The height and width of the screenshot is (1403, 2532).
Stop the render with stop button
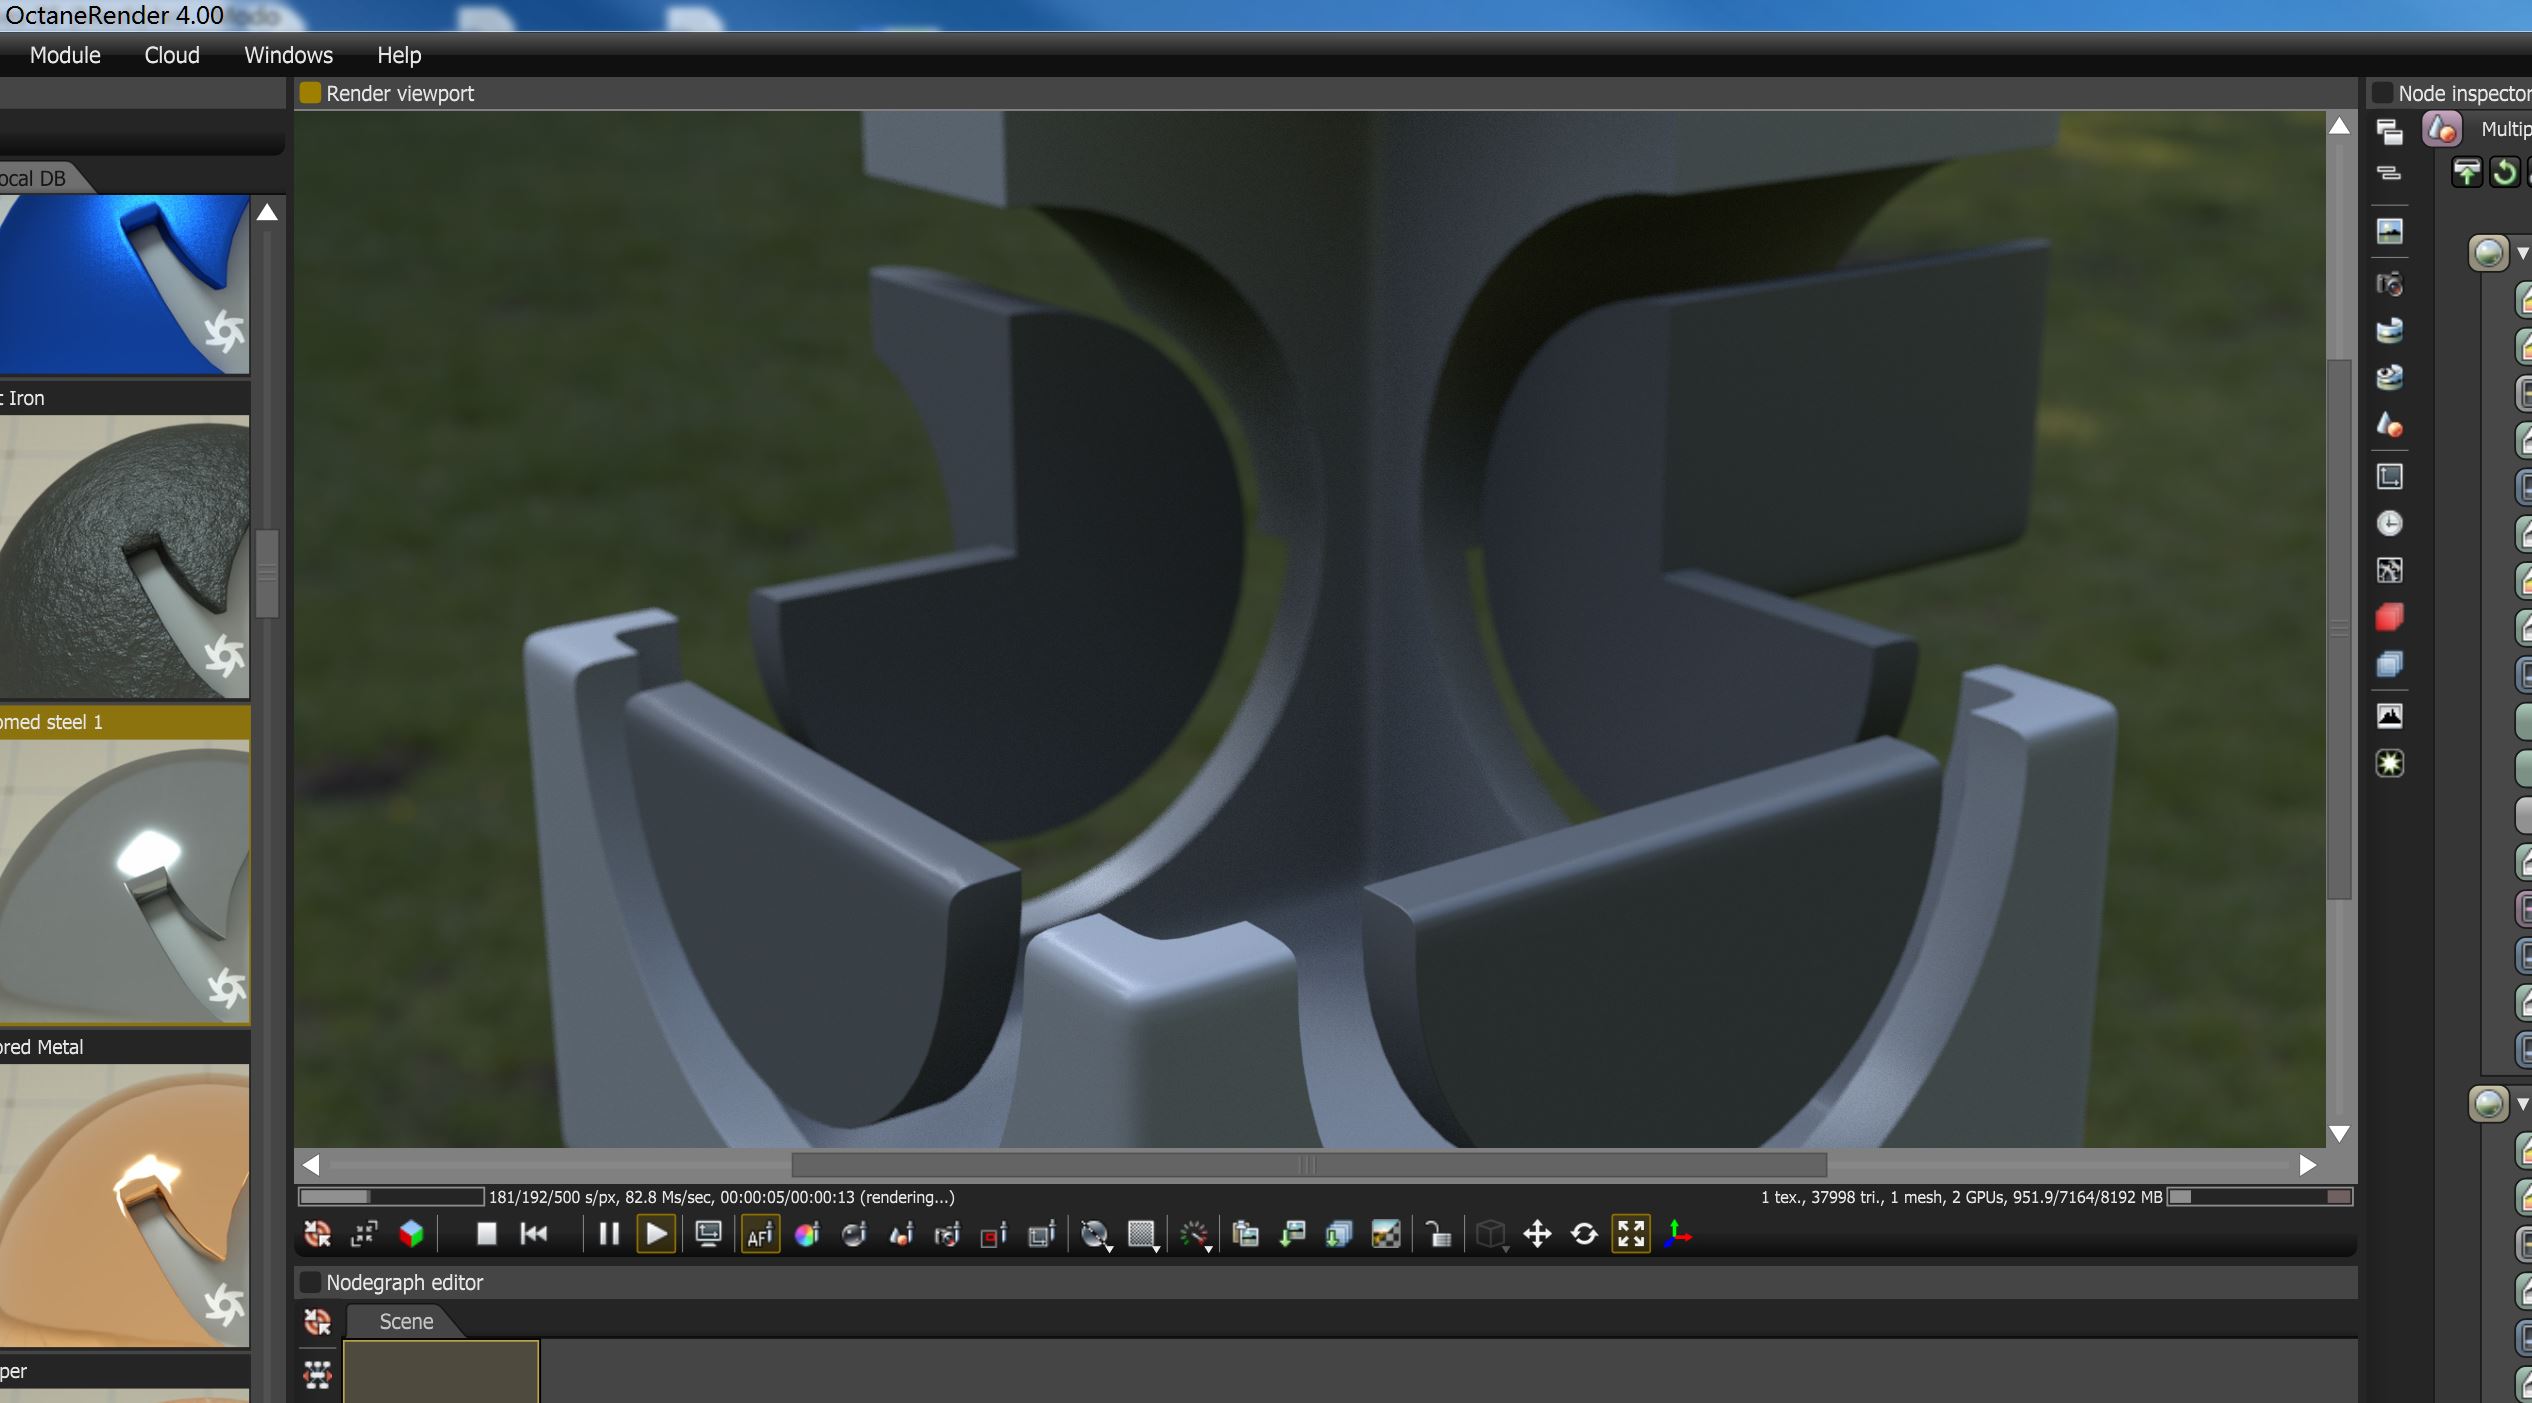[487, 1234]
